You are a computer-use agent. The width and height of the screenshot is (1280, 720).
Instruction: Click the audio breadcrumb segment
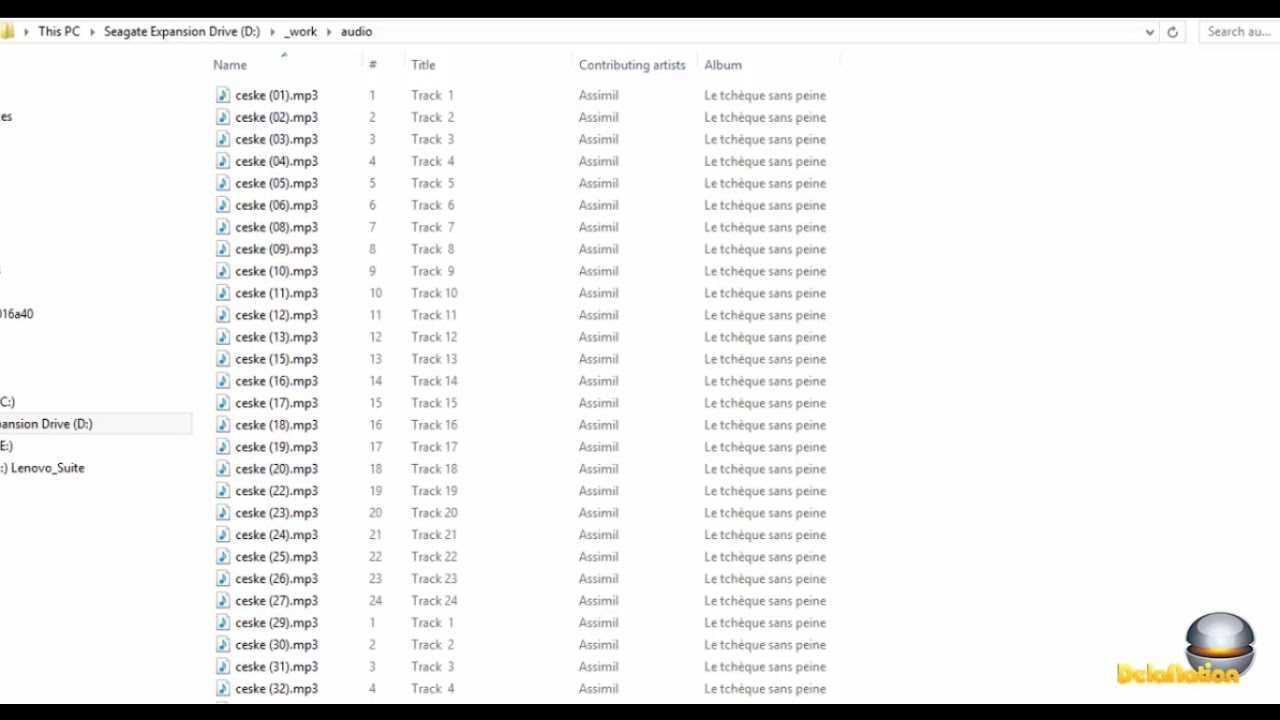[x=356, y=32]
